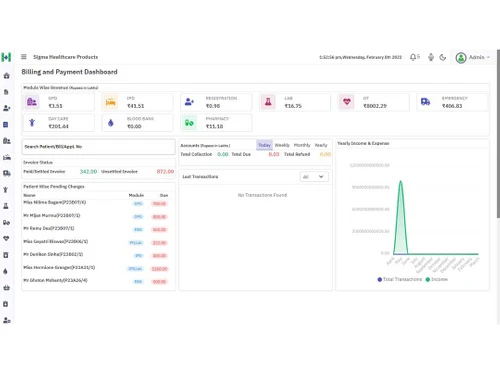
Task: Open the Admin account dropdown
Action: tap(473, 57)
